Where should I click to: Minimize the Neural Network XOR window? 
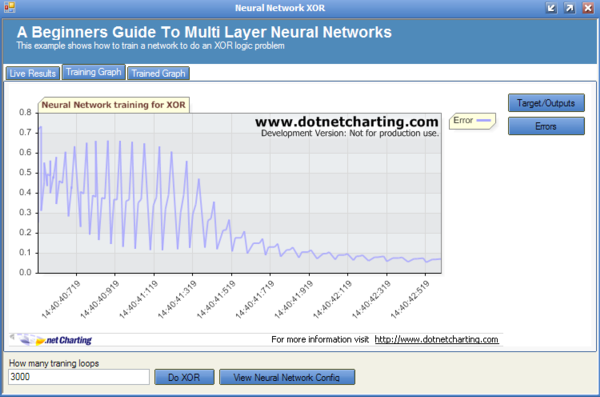pos(551,8)
